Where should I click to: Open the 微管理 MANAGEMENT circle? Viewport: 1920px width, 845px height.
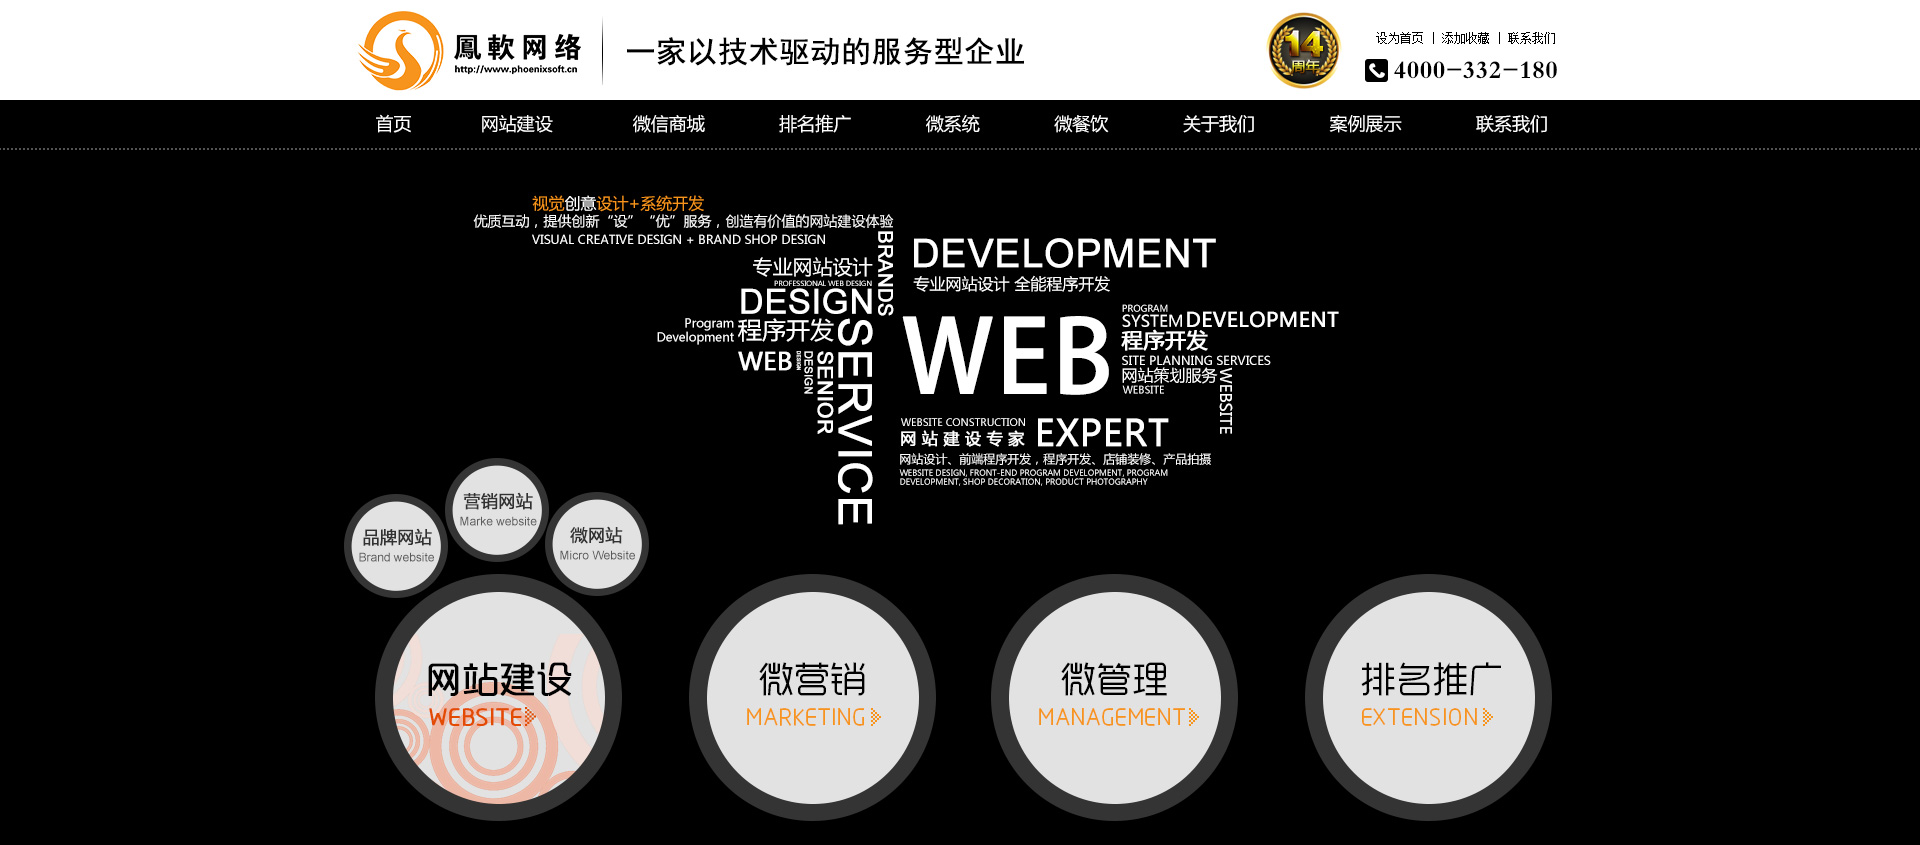tap(1114, 697)
